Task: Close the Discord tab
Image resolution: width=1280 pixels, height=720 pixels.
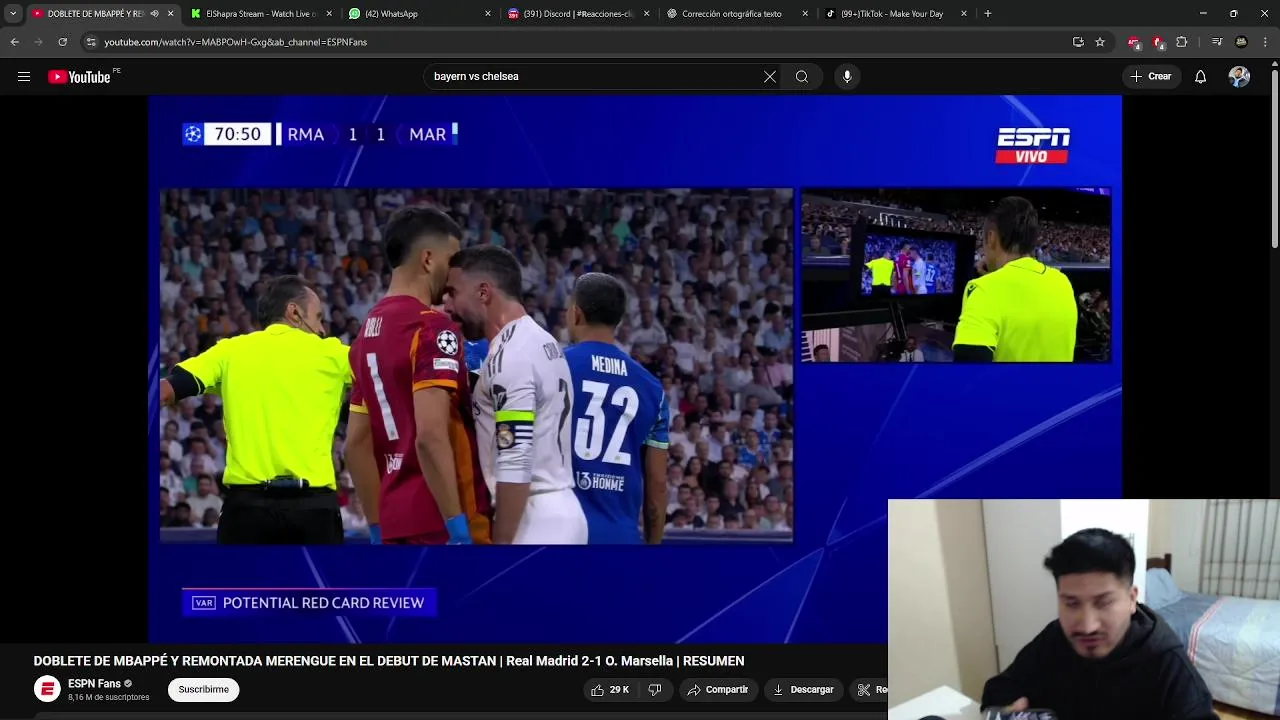Action: 647,14
